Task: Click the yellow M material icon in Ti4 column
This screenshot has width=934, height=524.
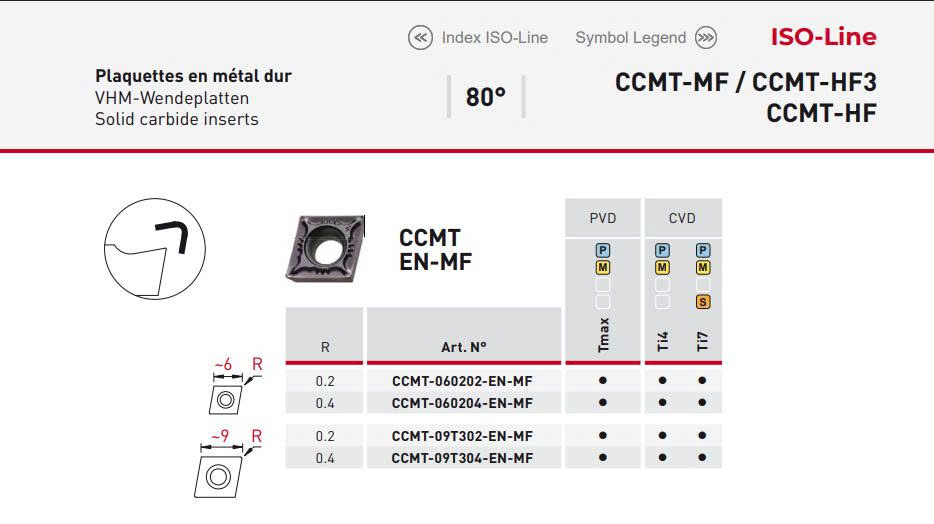Action: [662, 268]
